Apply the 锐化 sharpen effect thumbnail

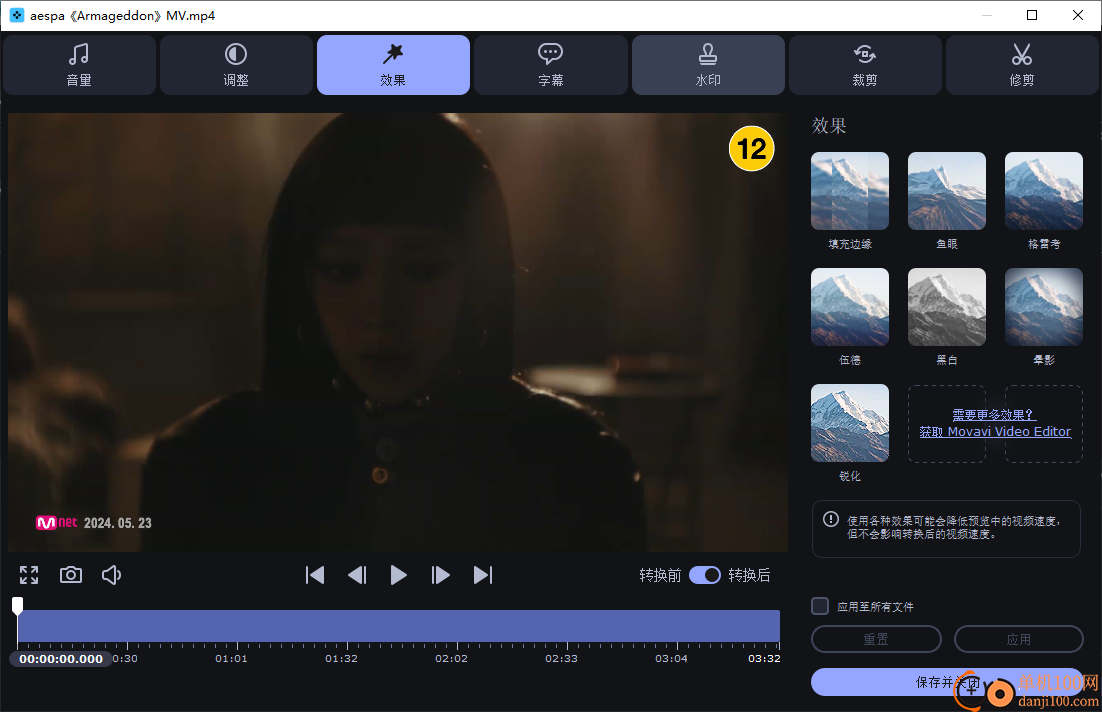pos(850,423)
